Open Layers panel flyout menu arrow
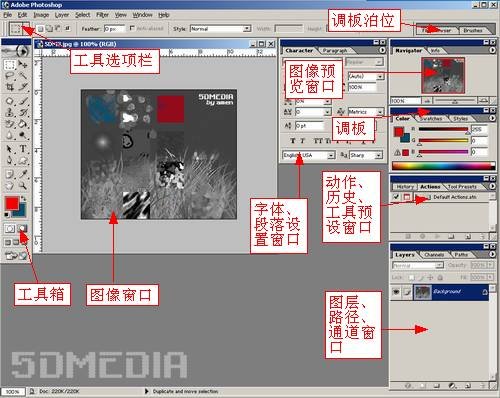This screenshot has height=398, width=500. pos(492,254)
